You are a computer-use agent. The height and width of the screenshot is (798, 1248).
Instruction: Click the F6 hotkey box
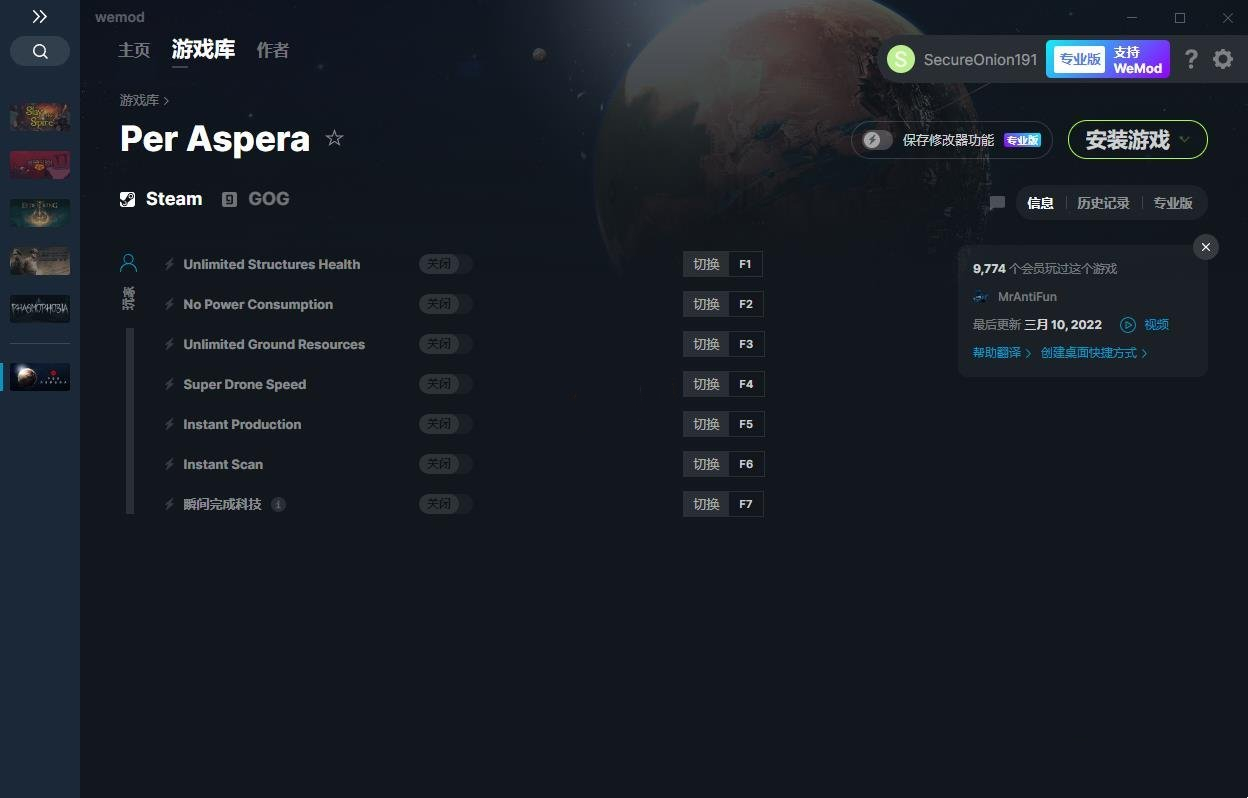(x=746, y=464)
